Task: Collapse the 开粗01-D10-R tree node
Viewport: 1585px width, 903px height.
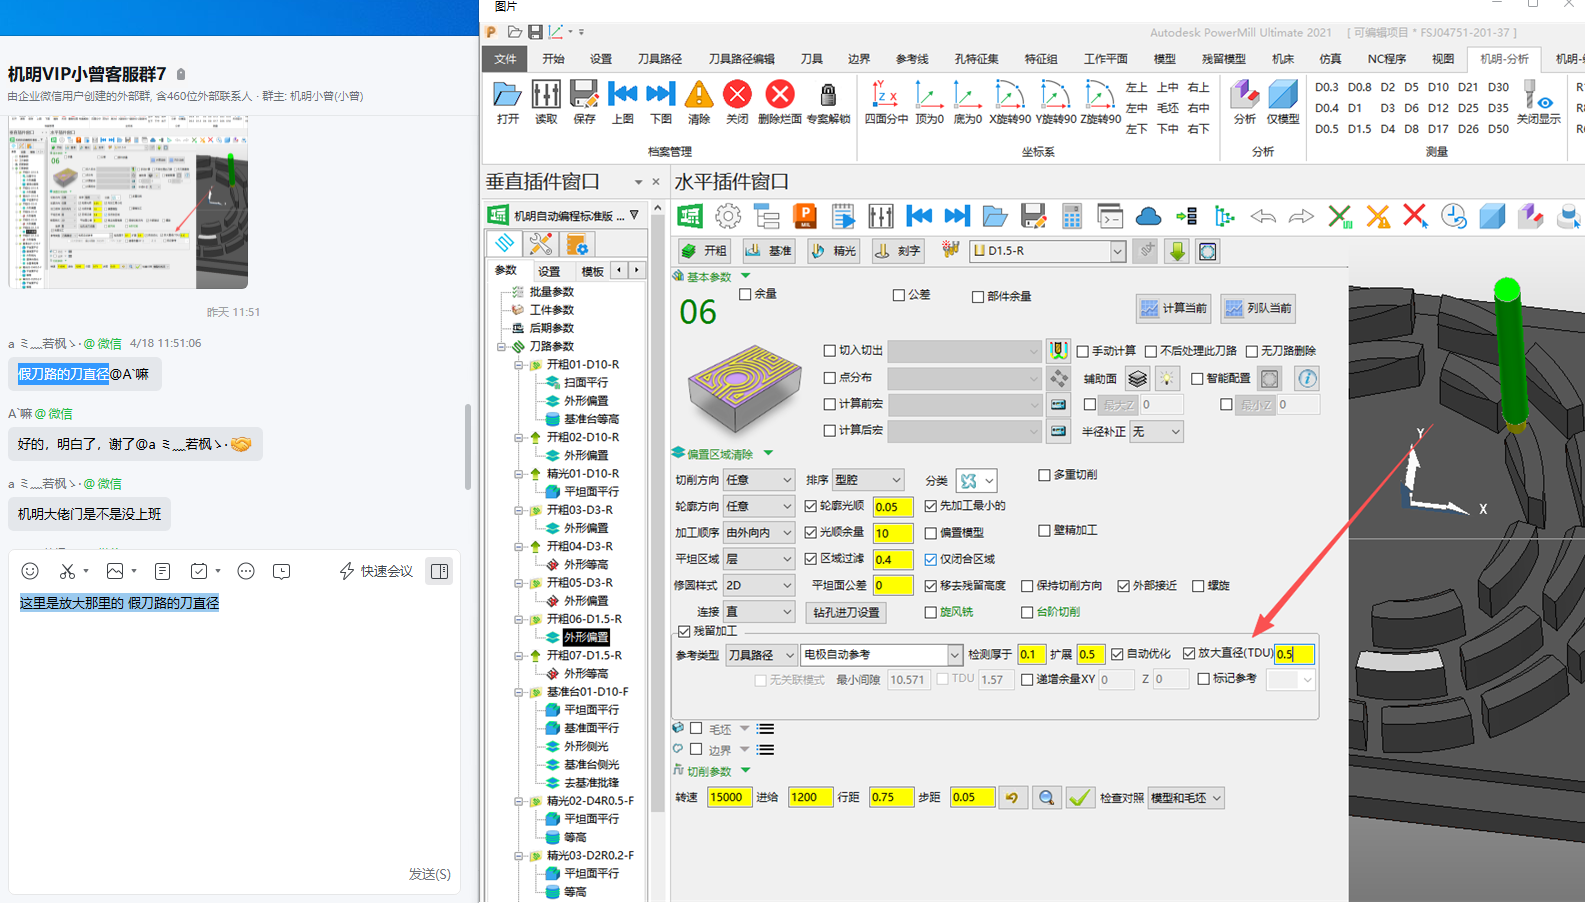Action: 519,365
